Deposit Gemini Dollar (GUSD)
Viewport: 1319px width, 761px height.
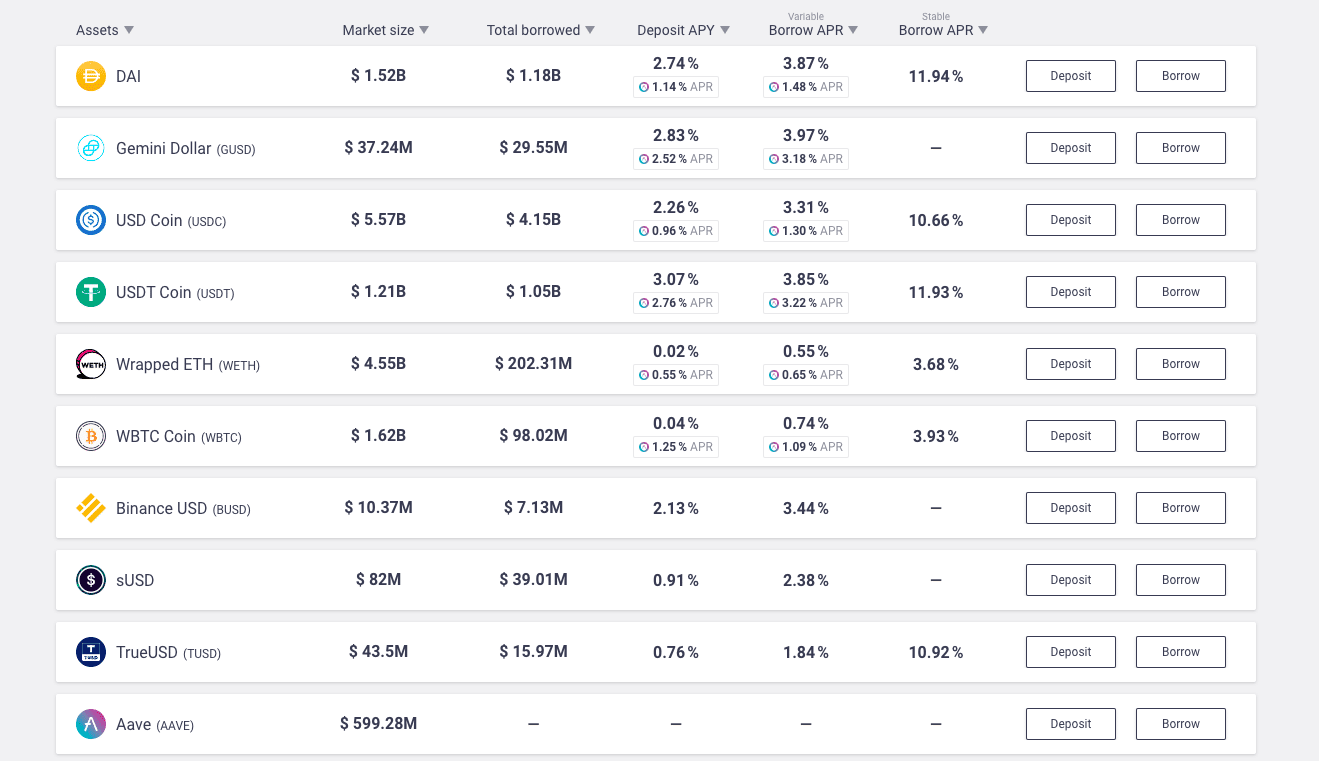[x=1071, y=148]
